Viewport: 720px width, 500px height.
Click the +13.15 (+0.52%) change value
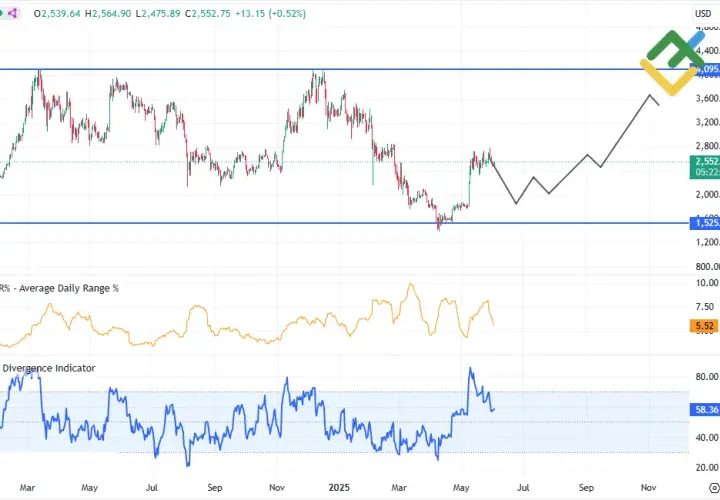[x=270, y=14]
